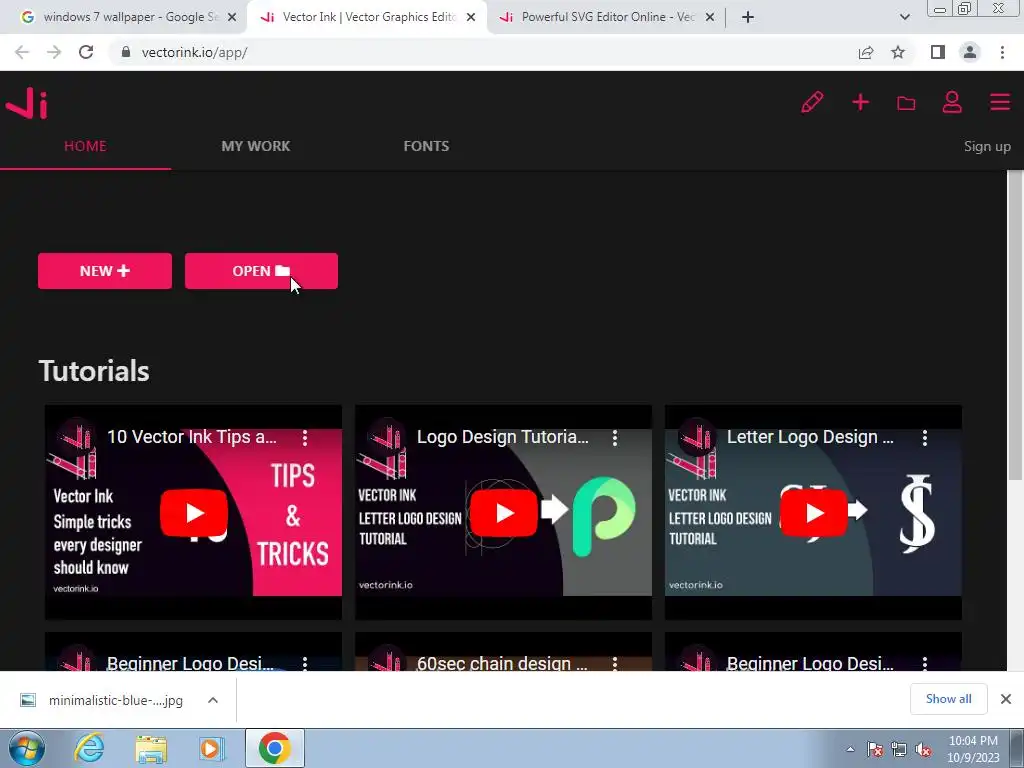Click Show all downloads
The height and width of the screenshot is (768, 1024).
coord(948,699)
